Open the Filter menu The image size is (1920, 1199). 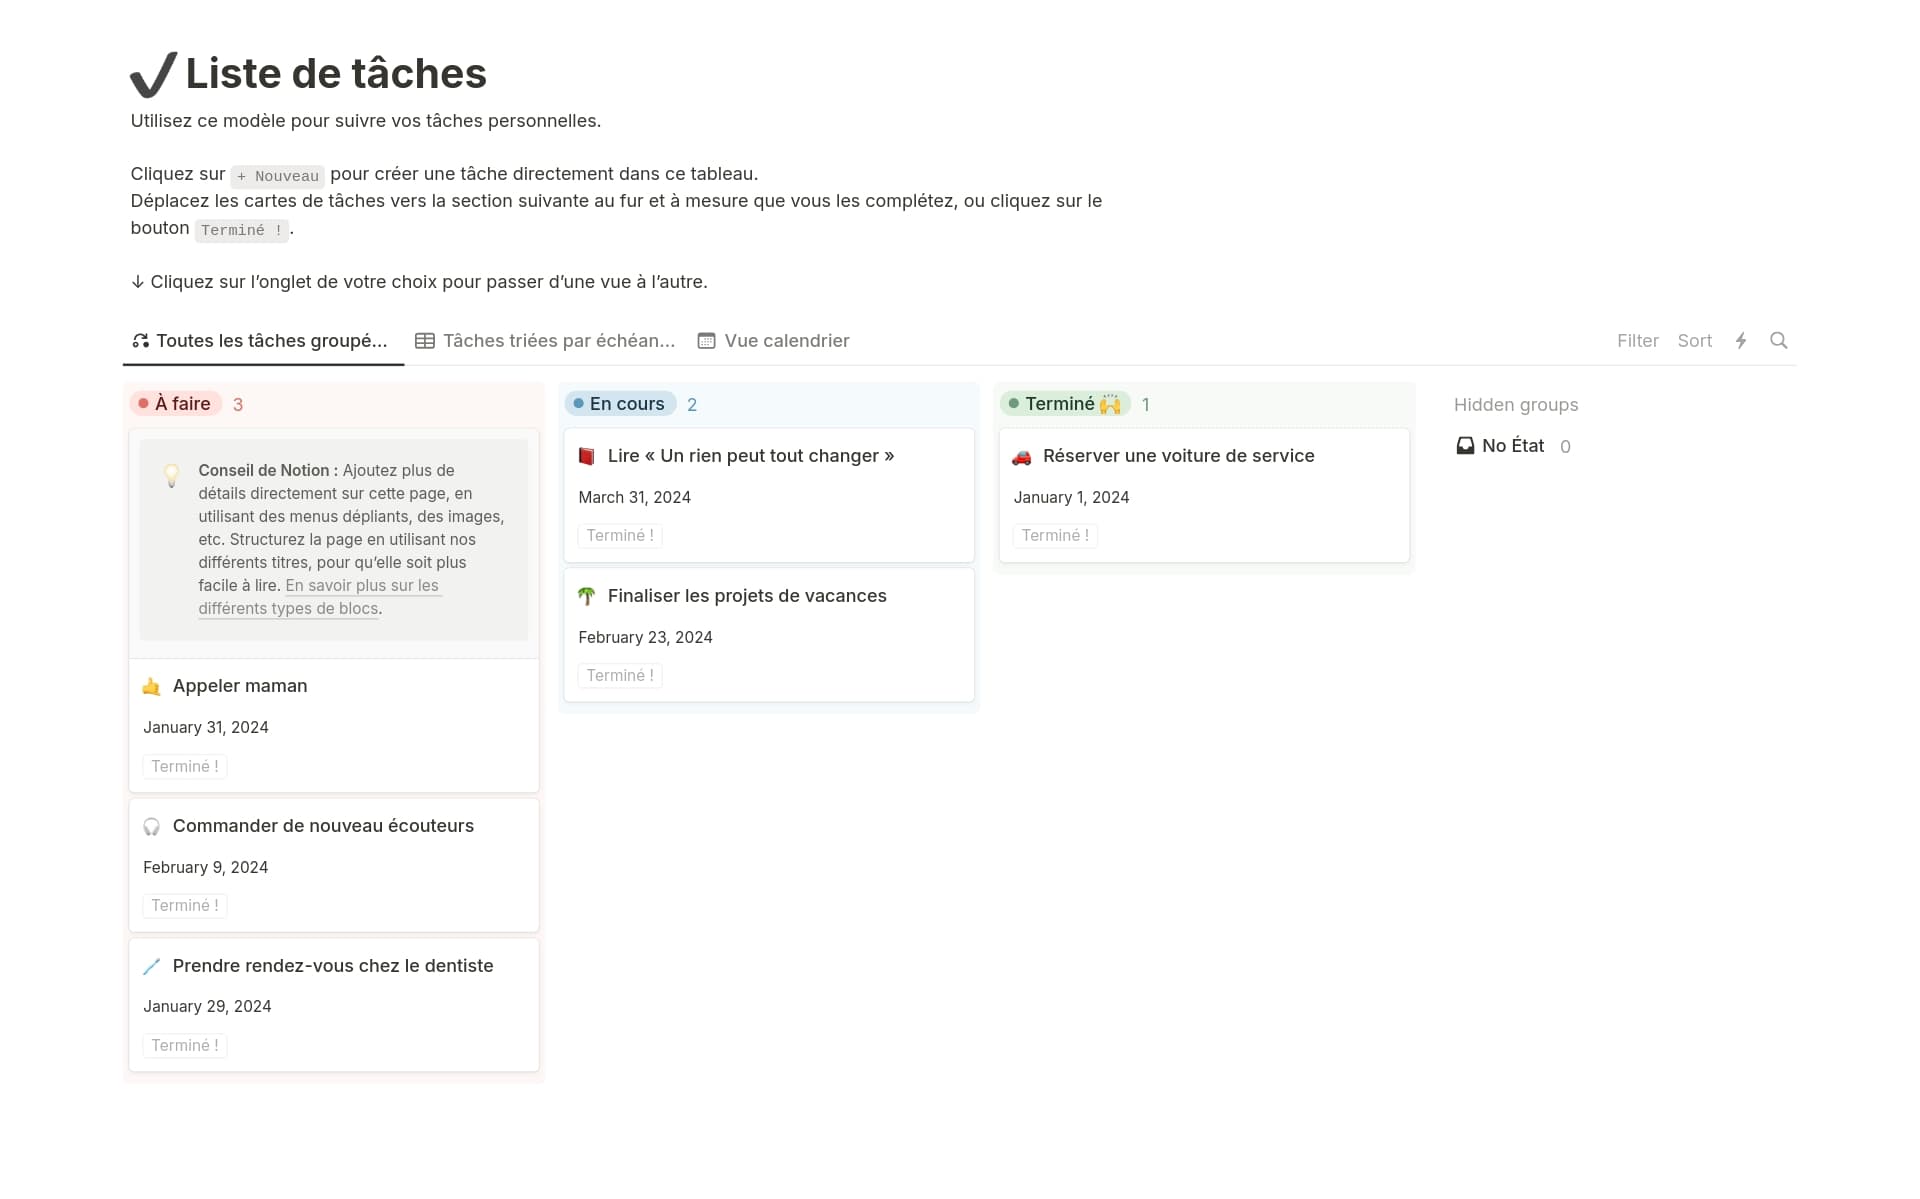[1637, 341]
